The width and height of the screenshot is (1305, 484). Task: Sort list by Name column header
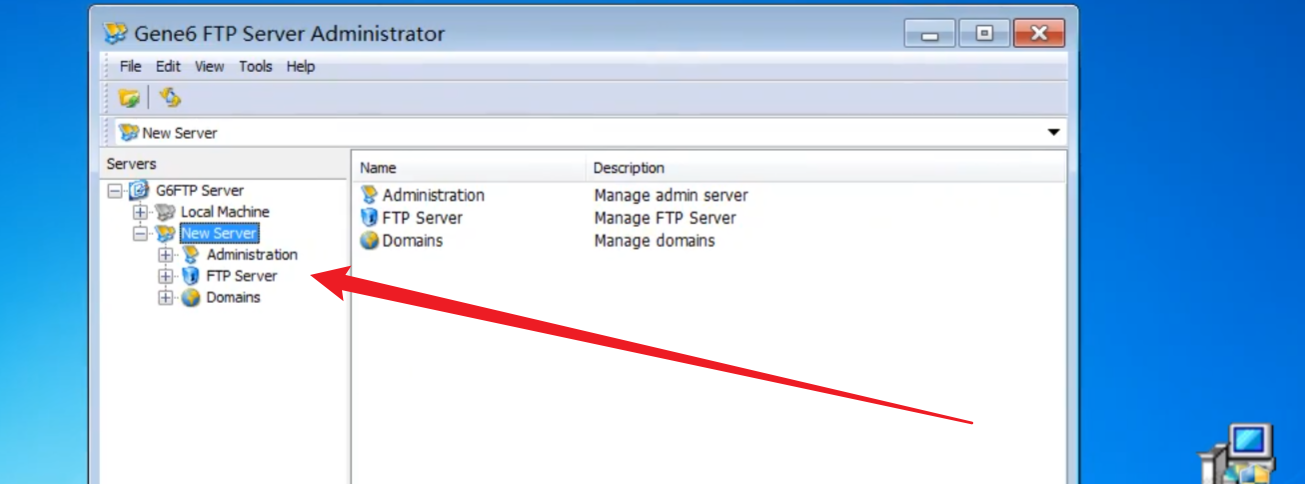point(378,168)
